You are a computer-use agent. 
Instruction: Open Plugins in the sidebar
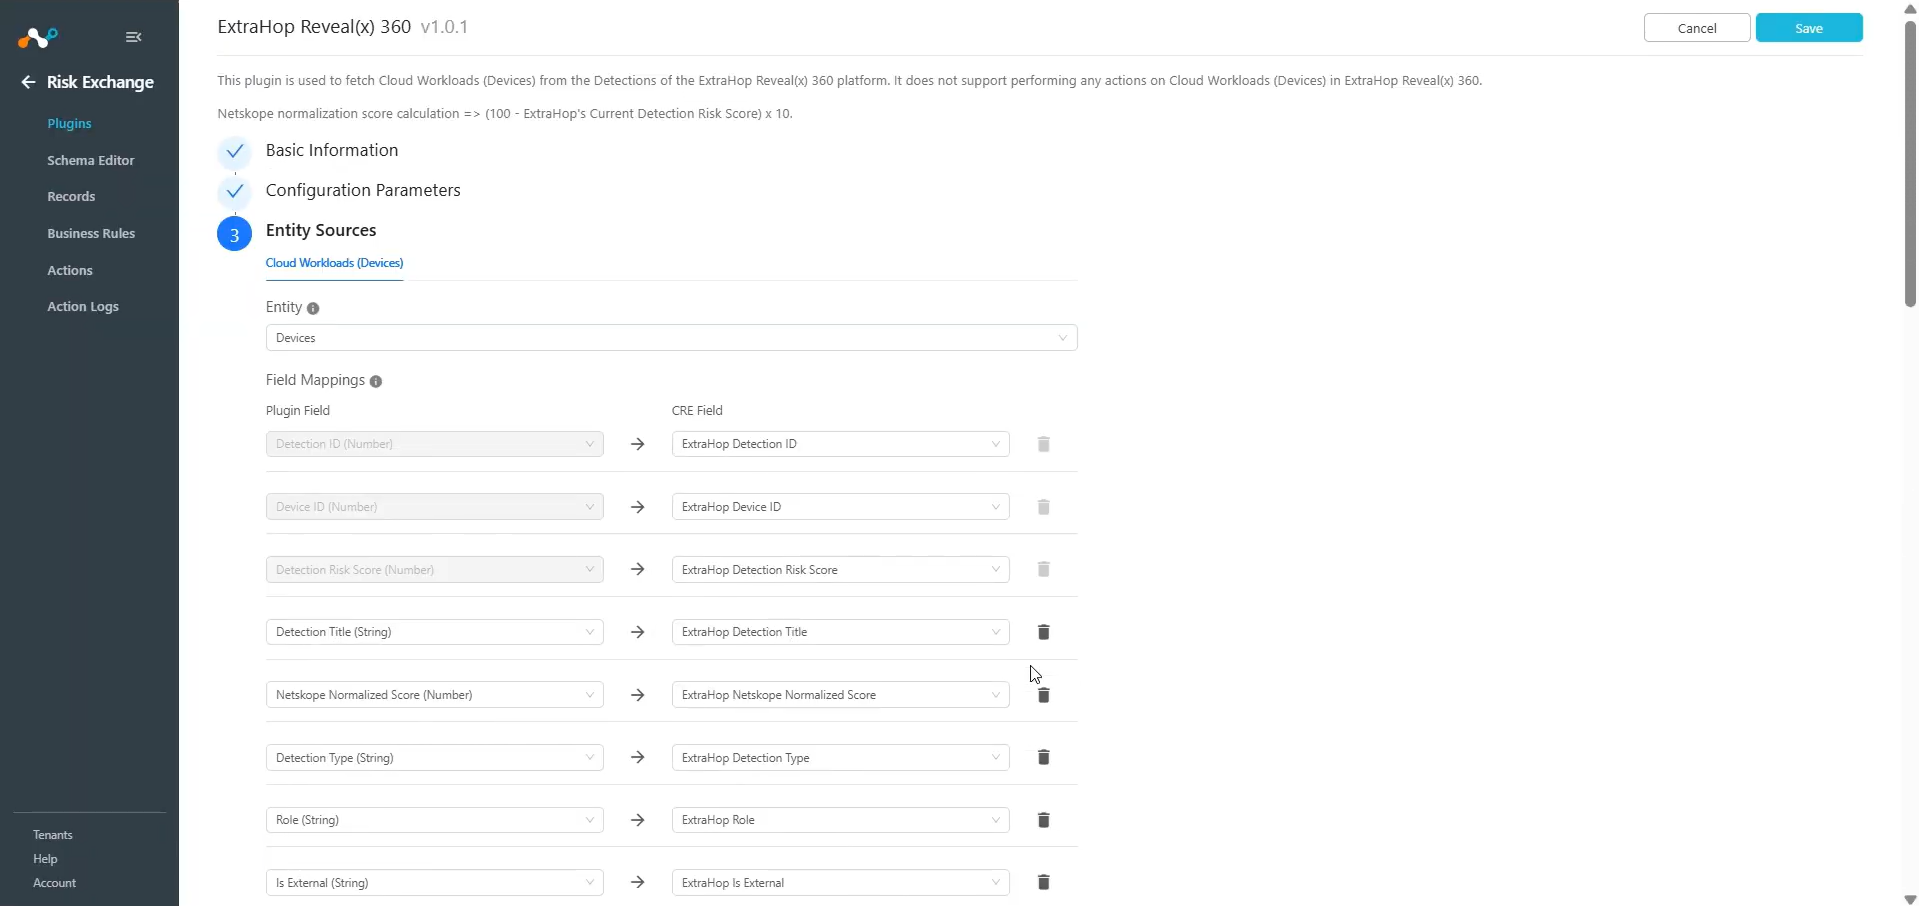[x=69, y=124]
